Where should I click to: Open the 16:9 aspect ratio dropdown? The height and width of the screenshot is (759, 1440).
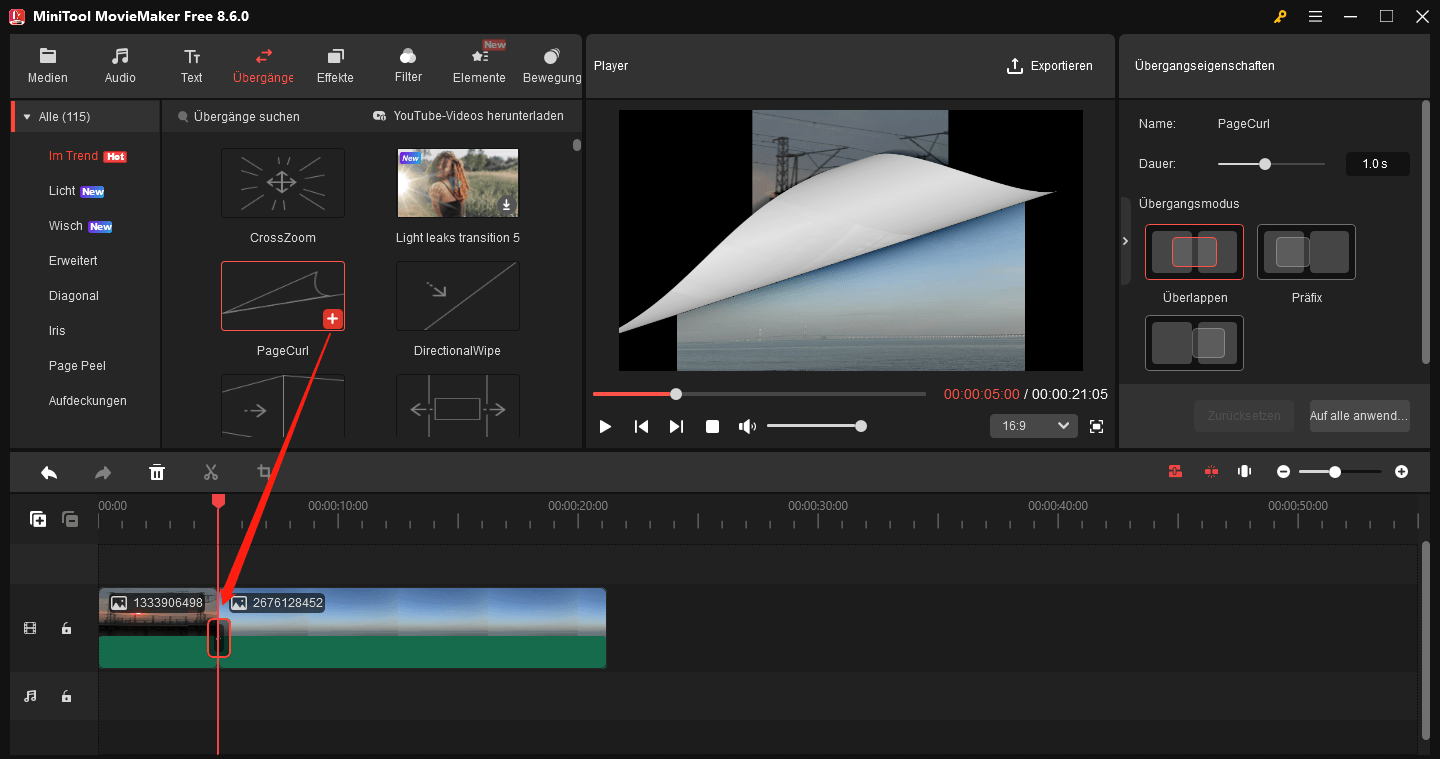pyautogui.click(x=1033, y=425)
